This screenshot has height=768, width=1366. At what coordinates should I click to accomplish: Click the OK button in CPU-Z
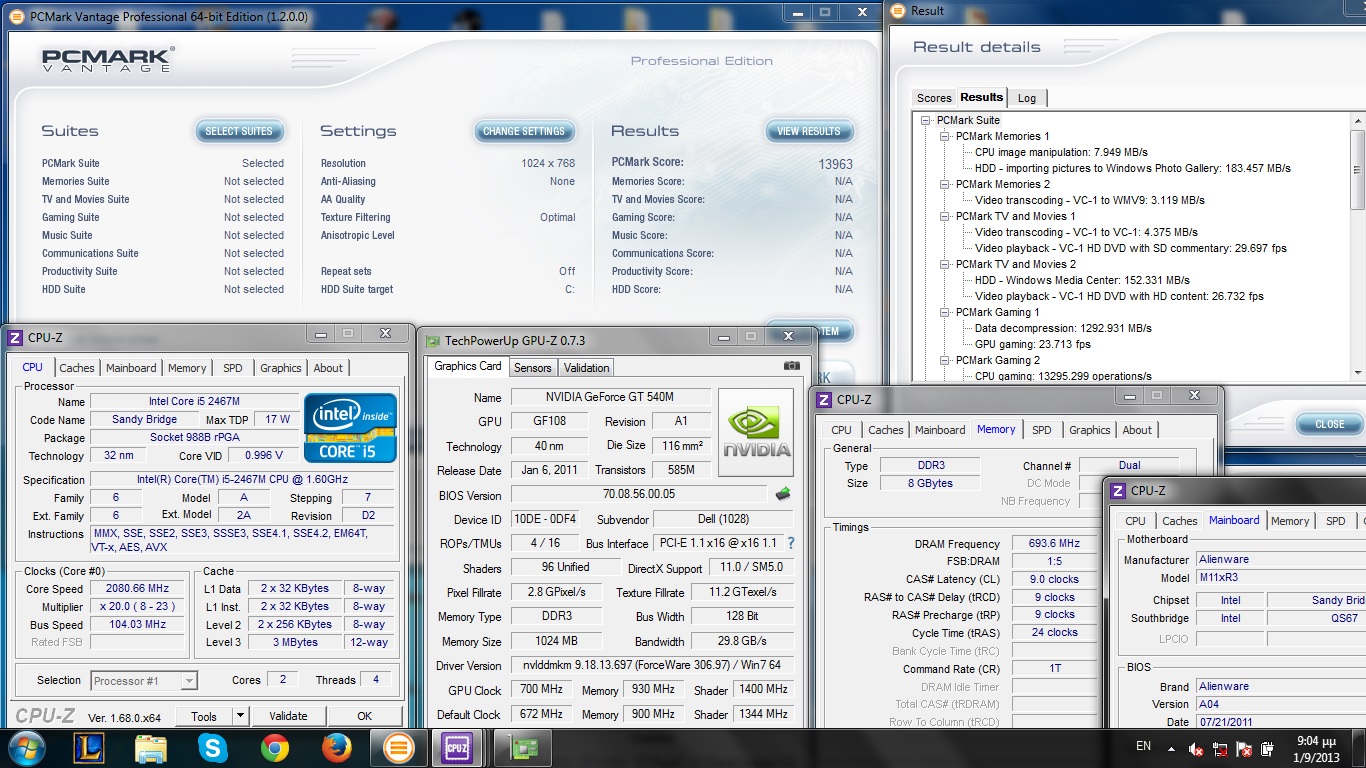pos(365,716)
